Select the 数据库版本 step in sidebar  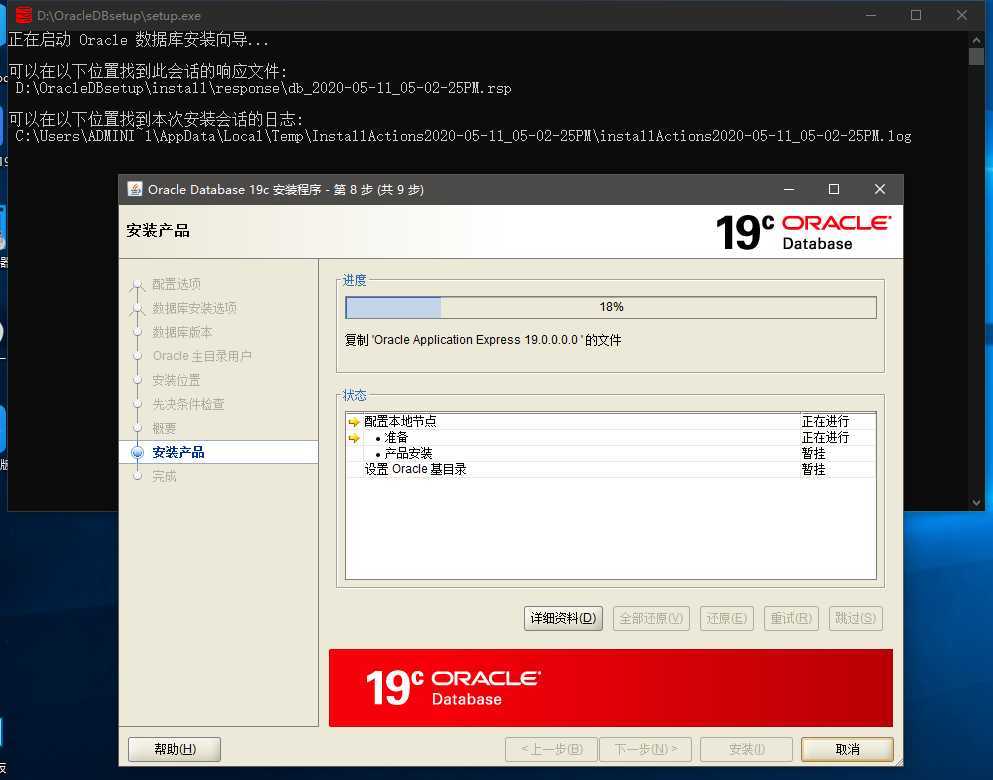[x=182, y=332]
